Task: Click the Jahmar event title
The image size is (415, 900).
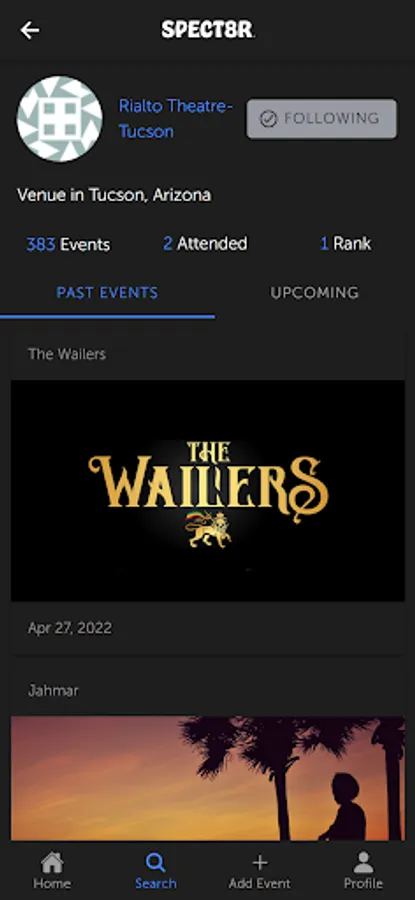Action: pyautogui.click(x=53, y=690)
